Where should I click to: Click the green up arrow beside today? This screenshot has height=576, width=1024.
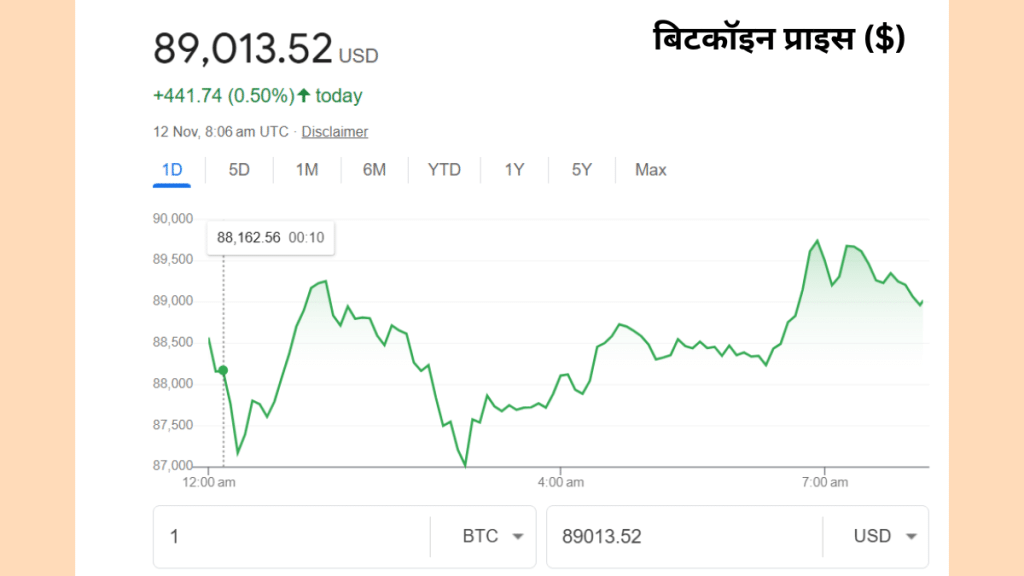pos(304,95)
